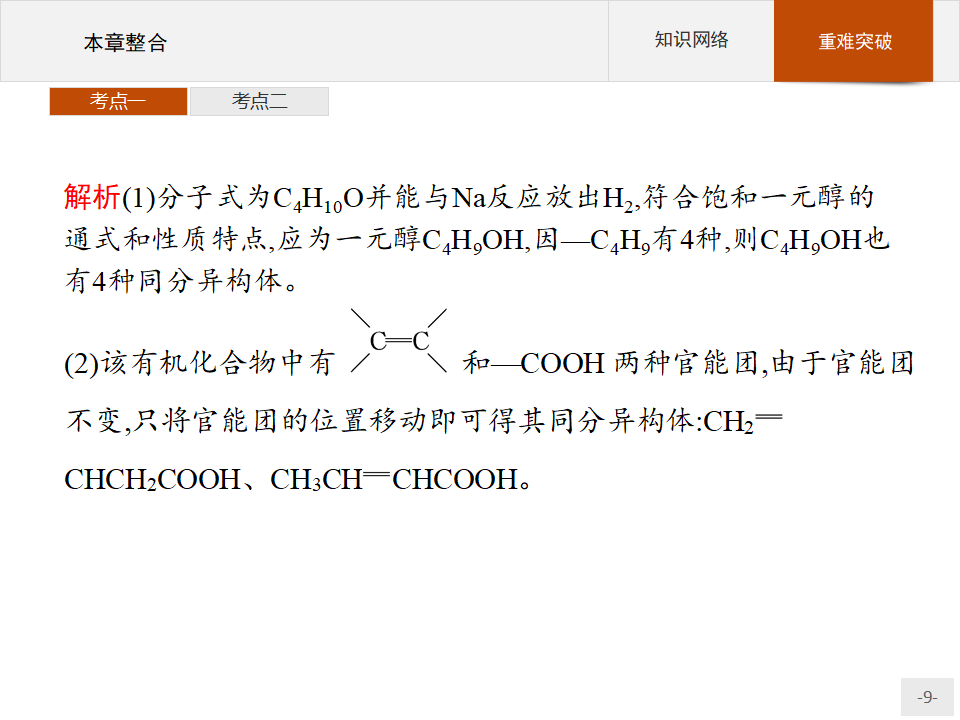Click the formula CHCH₂COOH
Viewport: 960px width, 720px height.
[152, 479]
